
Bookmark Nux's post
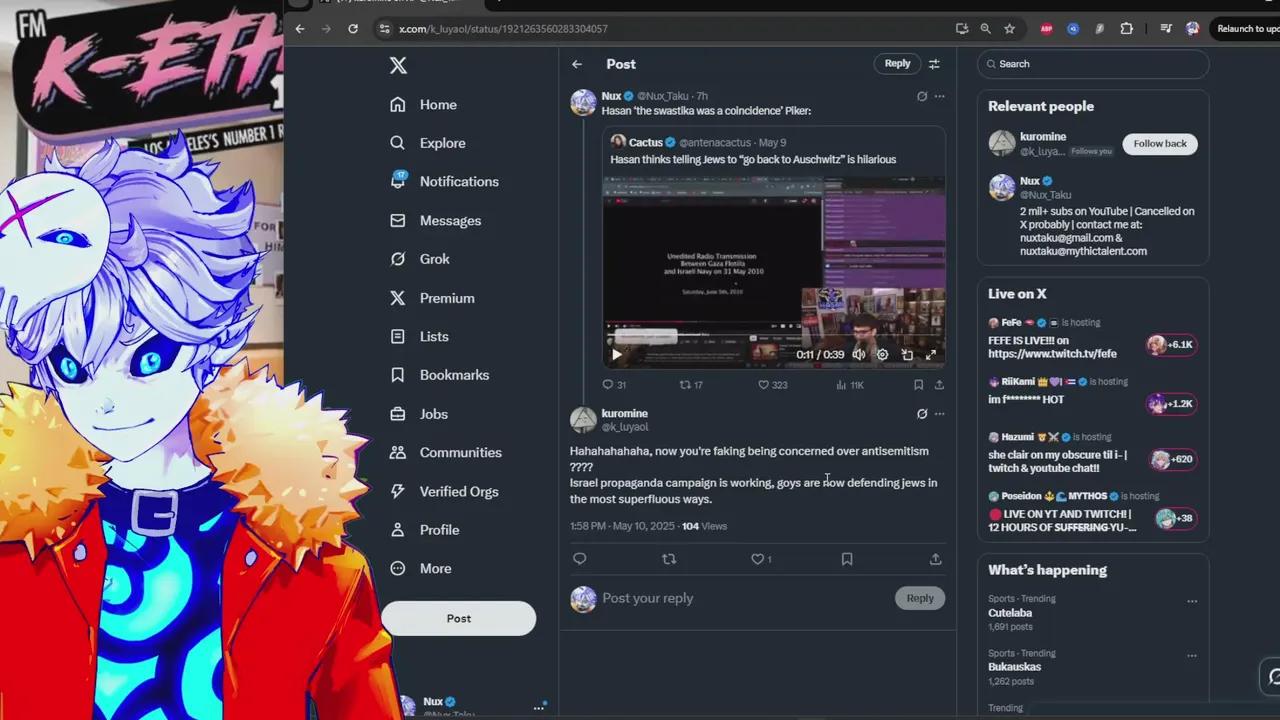pos(918,384)
